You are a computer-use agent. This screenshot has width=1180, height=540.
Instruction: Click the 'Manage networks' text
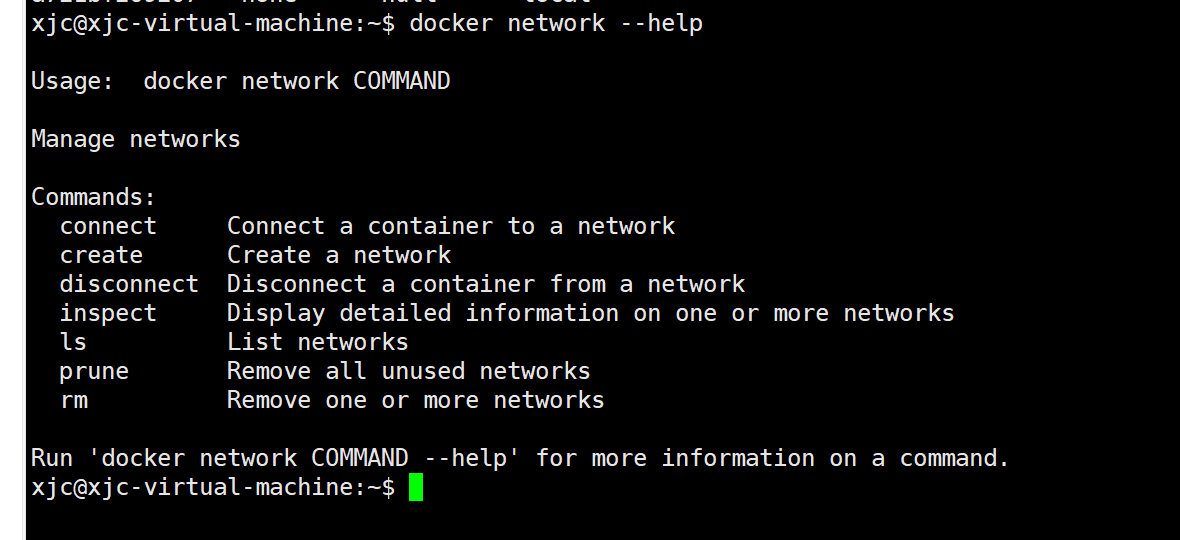pos(135,139)
